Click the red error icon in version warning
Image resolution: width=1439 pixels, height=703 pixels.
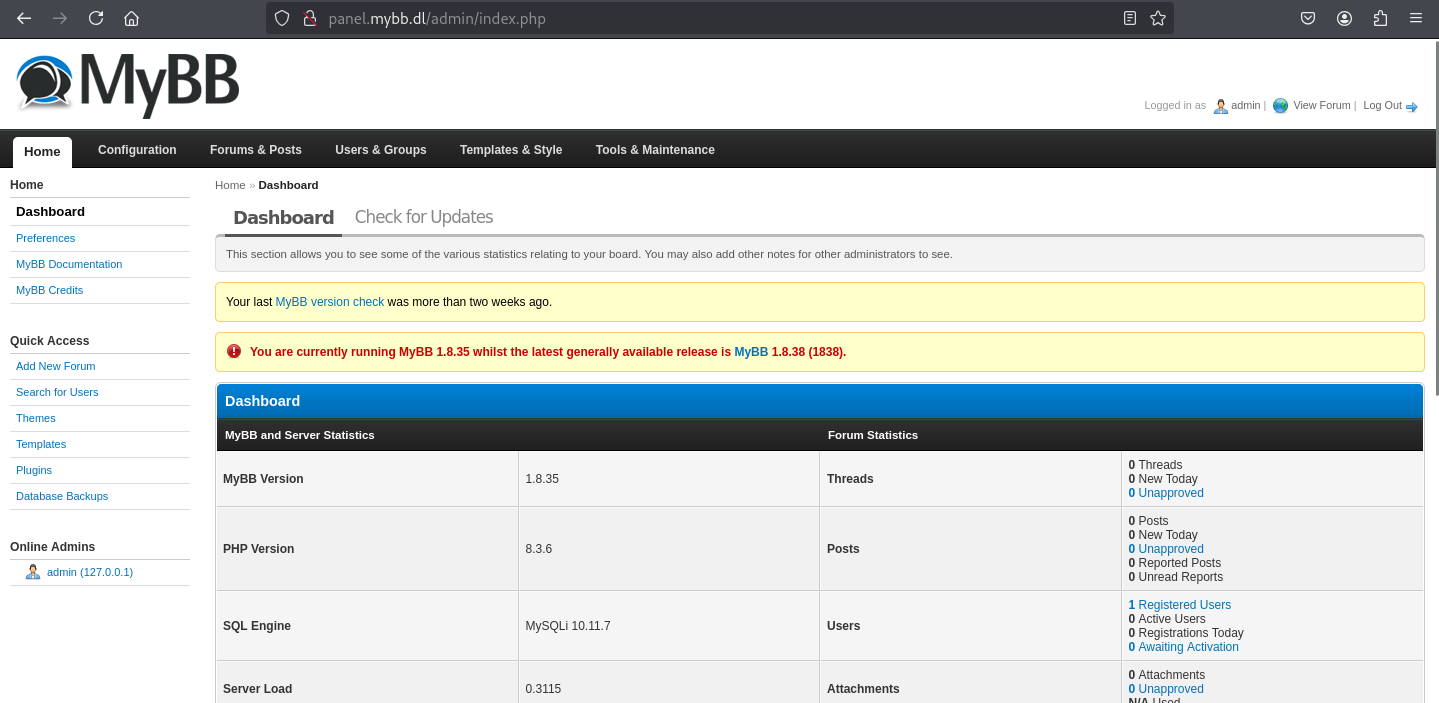point(234,351)
